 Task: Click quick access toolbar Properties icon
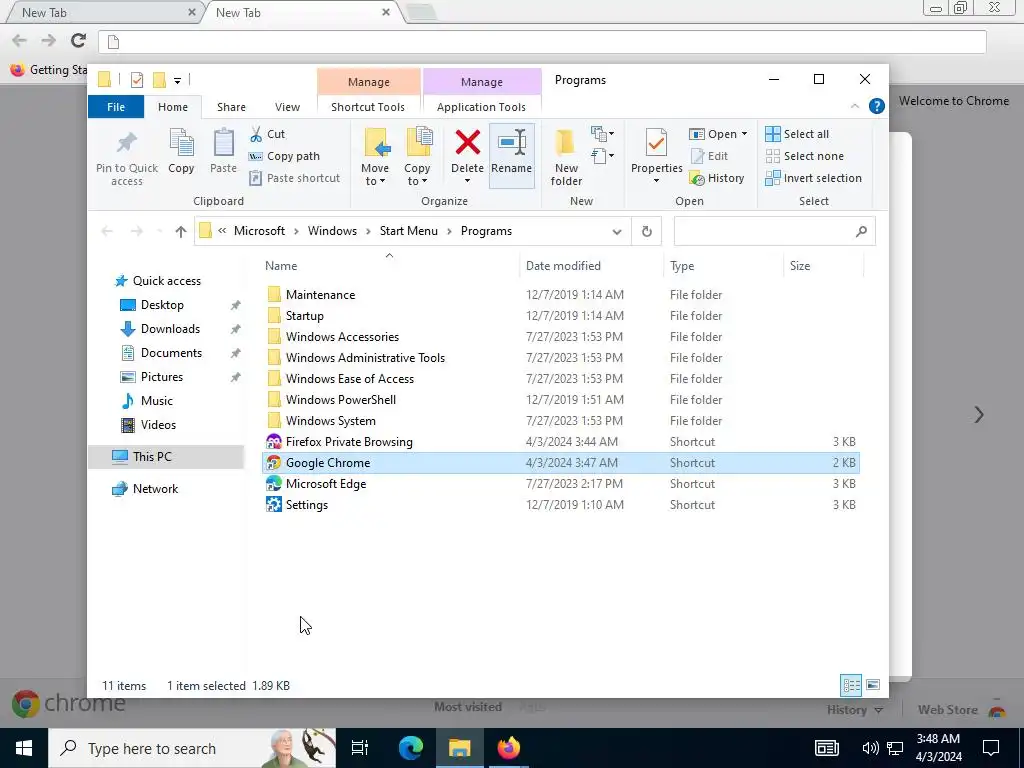136,80
